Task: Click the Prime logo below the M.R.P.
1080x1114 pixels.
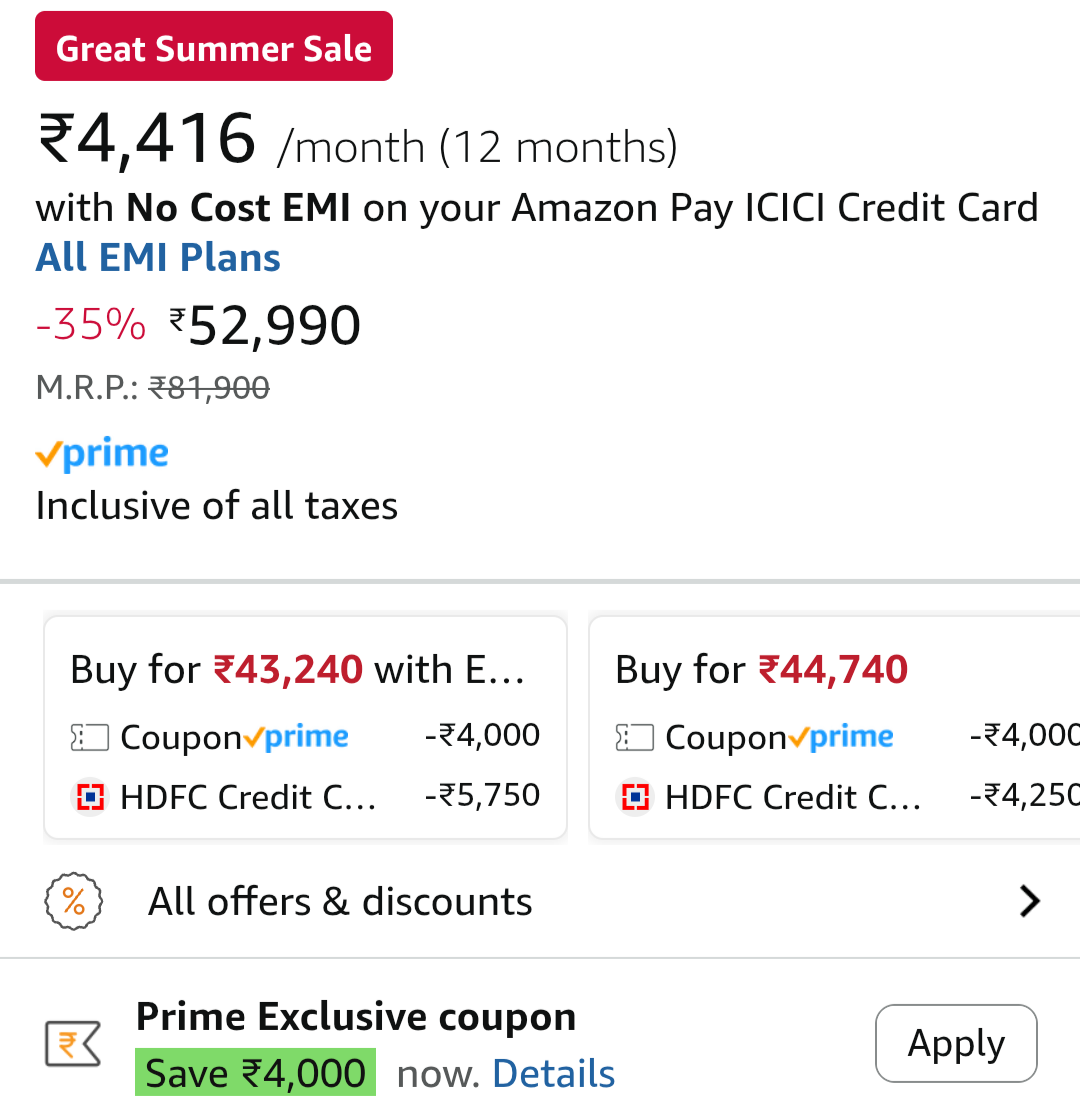Action: [x=102, y=455]
